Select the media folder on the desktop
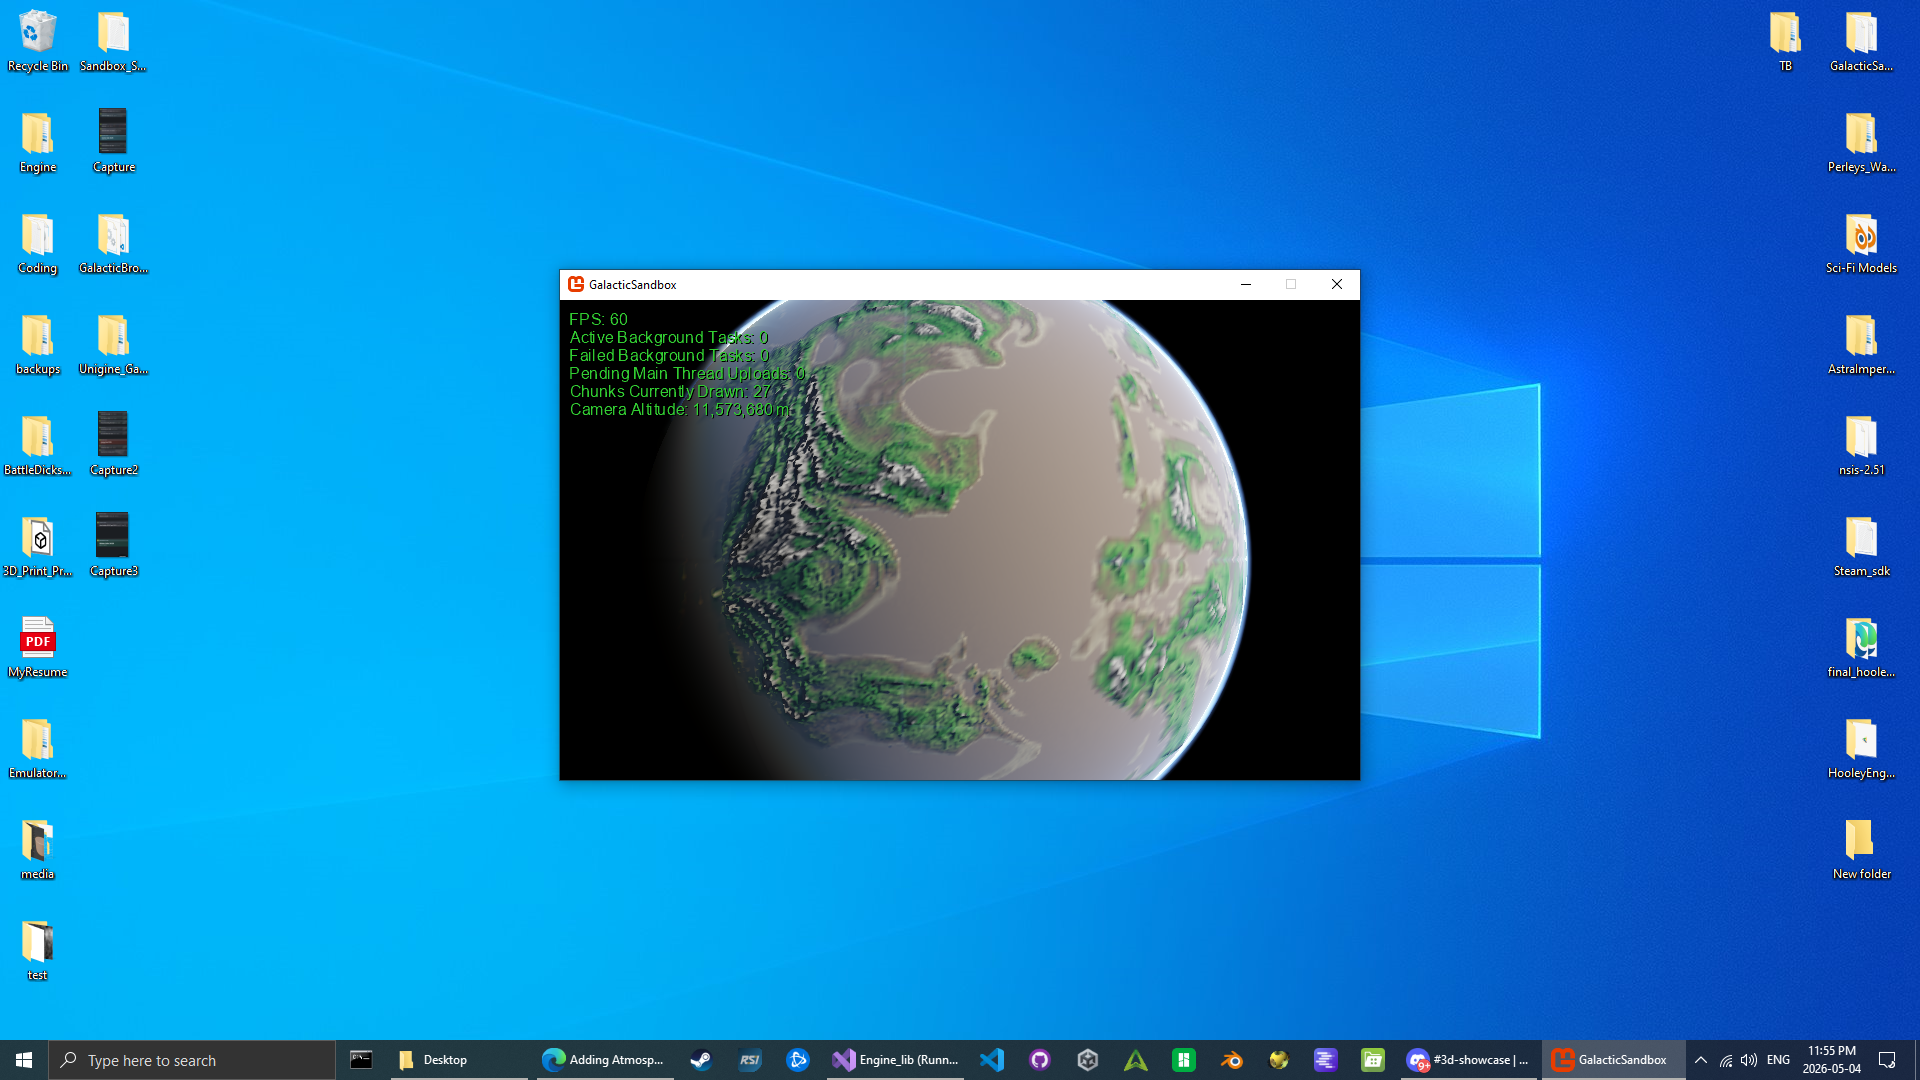 pos(38,849)
